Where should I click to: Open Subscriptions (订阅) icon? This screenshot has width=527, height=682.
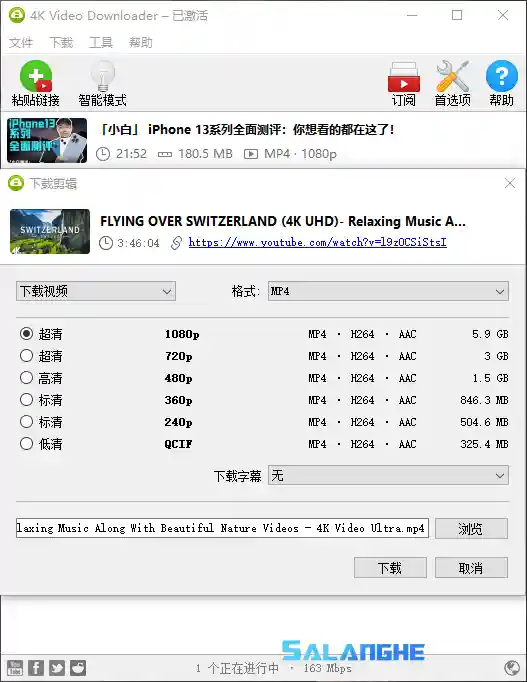tap(404, 77)
